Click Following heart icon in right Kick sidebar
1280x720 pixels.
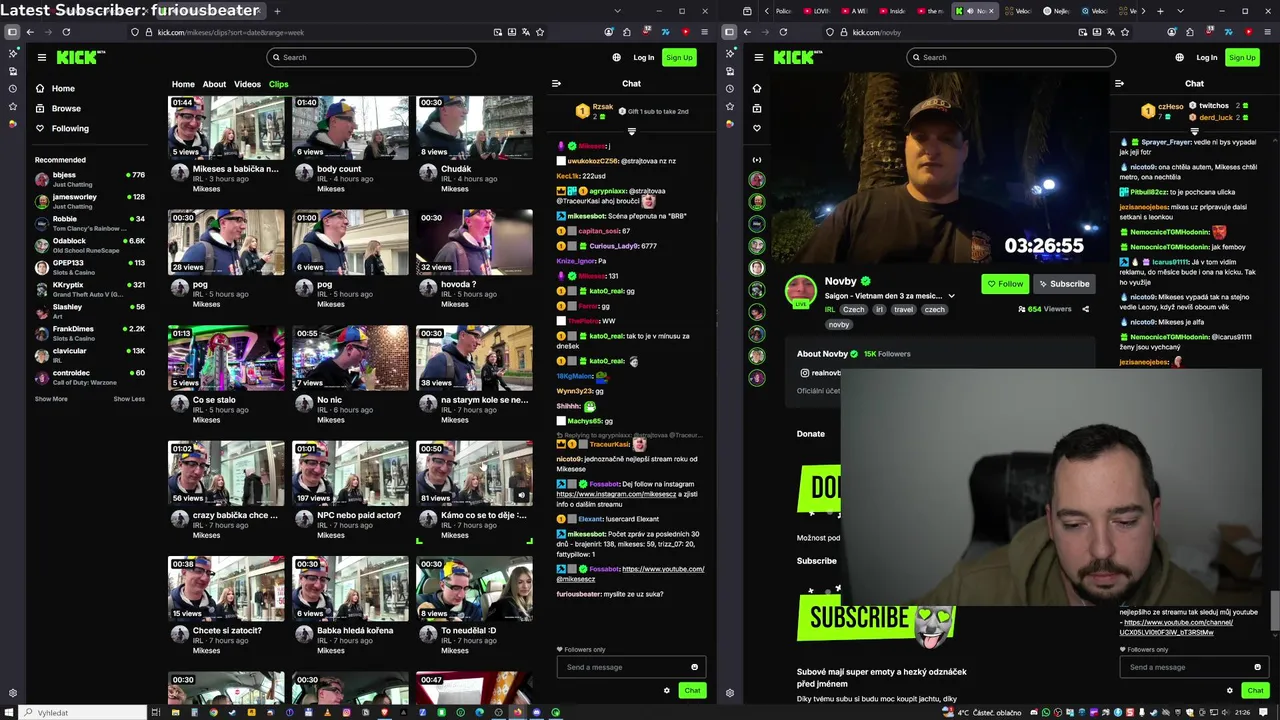coord(757,128)
